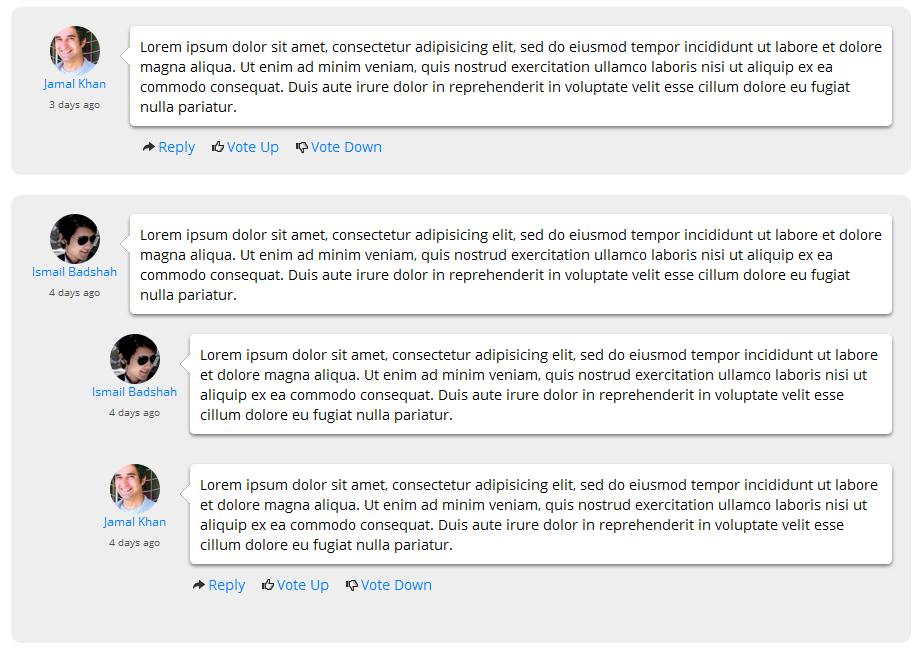Click Ismail Badshah's avatar on the top-level comment
The image size is (923, 654).
click(x=75, y=238)
